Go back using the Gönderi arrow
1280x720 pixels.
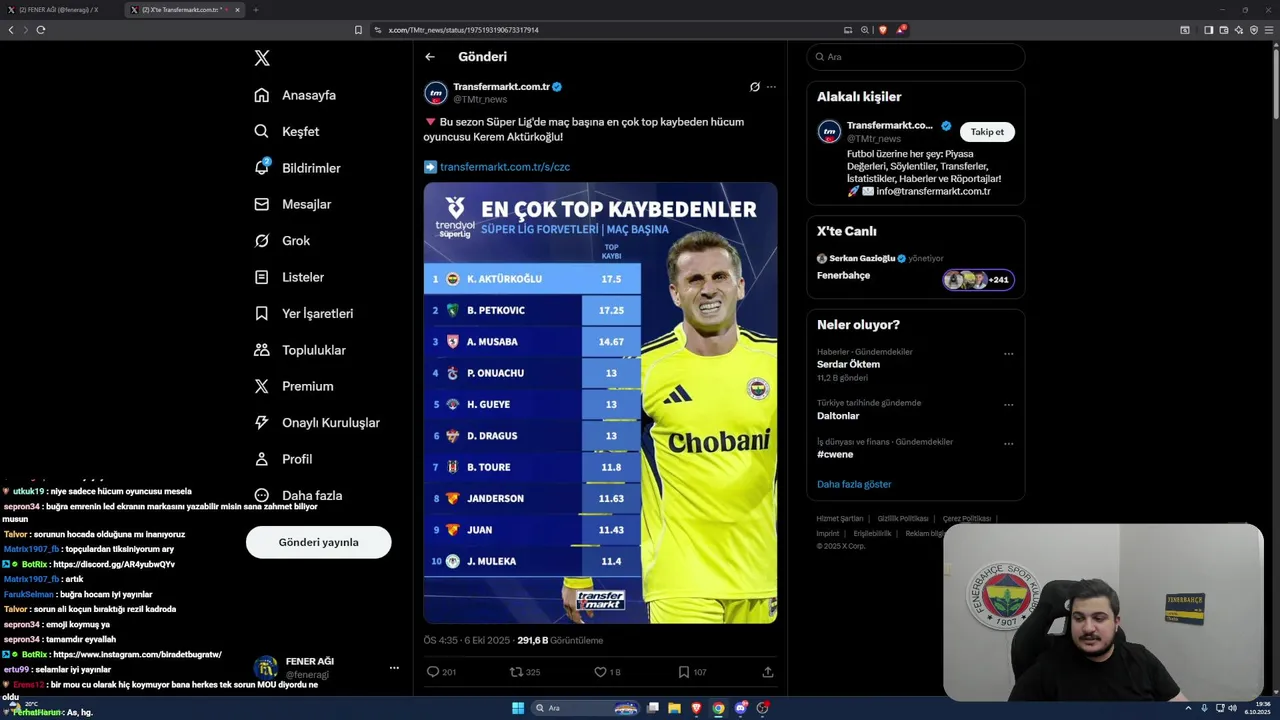(430, 57)
